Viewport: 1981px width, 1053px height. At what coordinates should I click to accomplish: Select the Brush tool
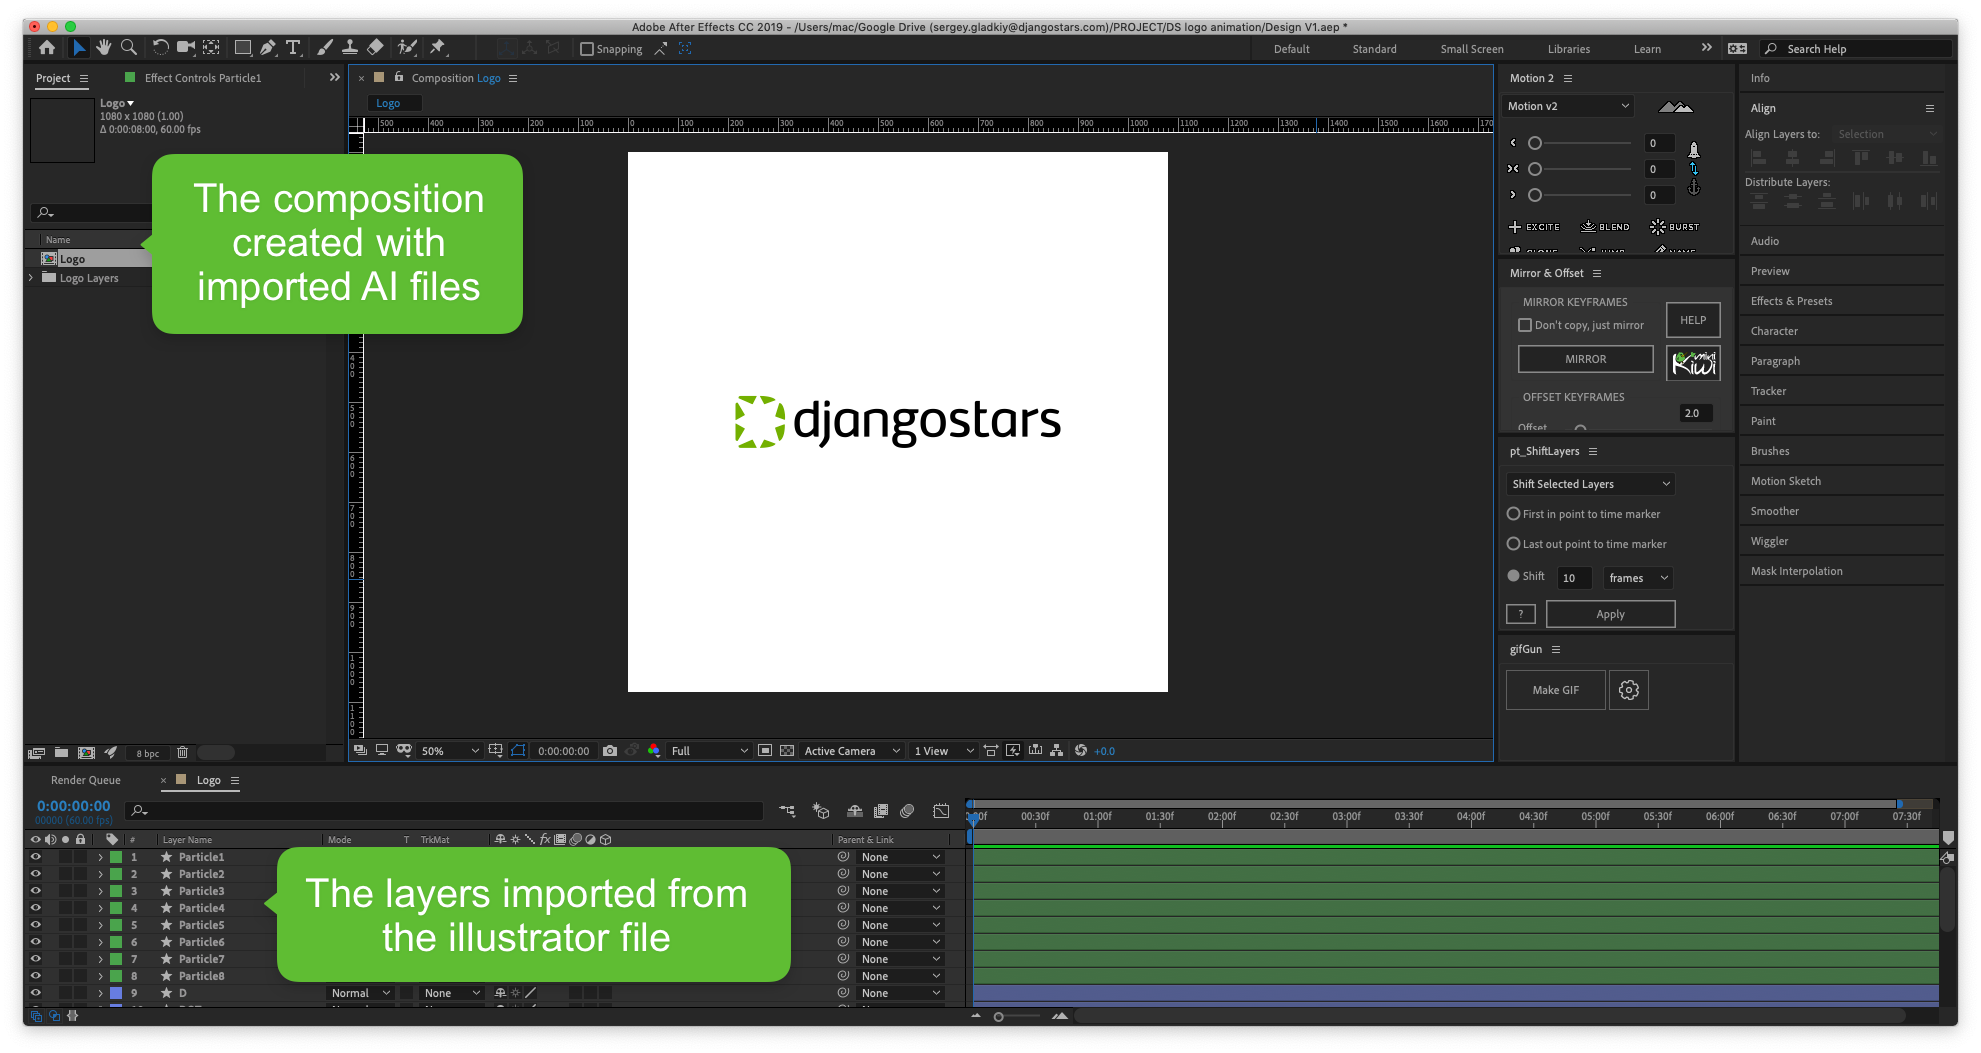coord(325,47)
